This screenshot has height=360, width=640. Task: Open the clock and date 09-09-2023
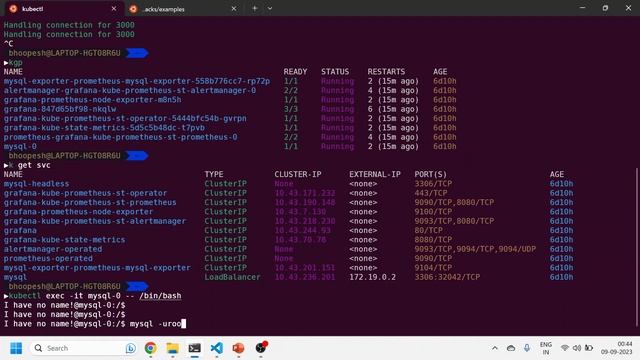point(616,348)
